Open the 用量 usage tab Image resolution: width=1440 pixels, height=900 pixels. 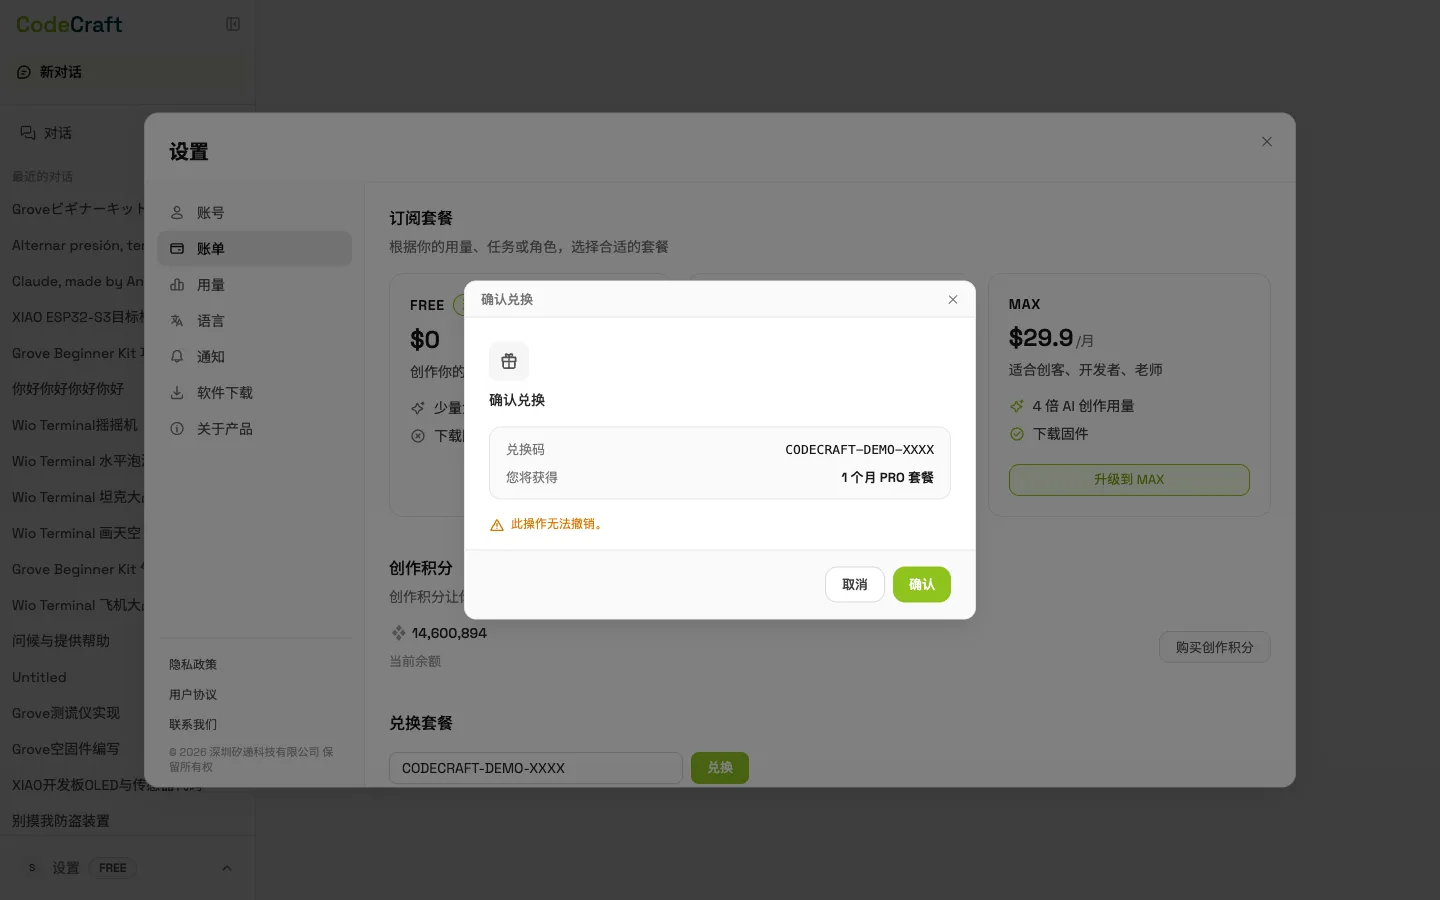pyautogui.click(x=254, y=285)
